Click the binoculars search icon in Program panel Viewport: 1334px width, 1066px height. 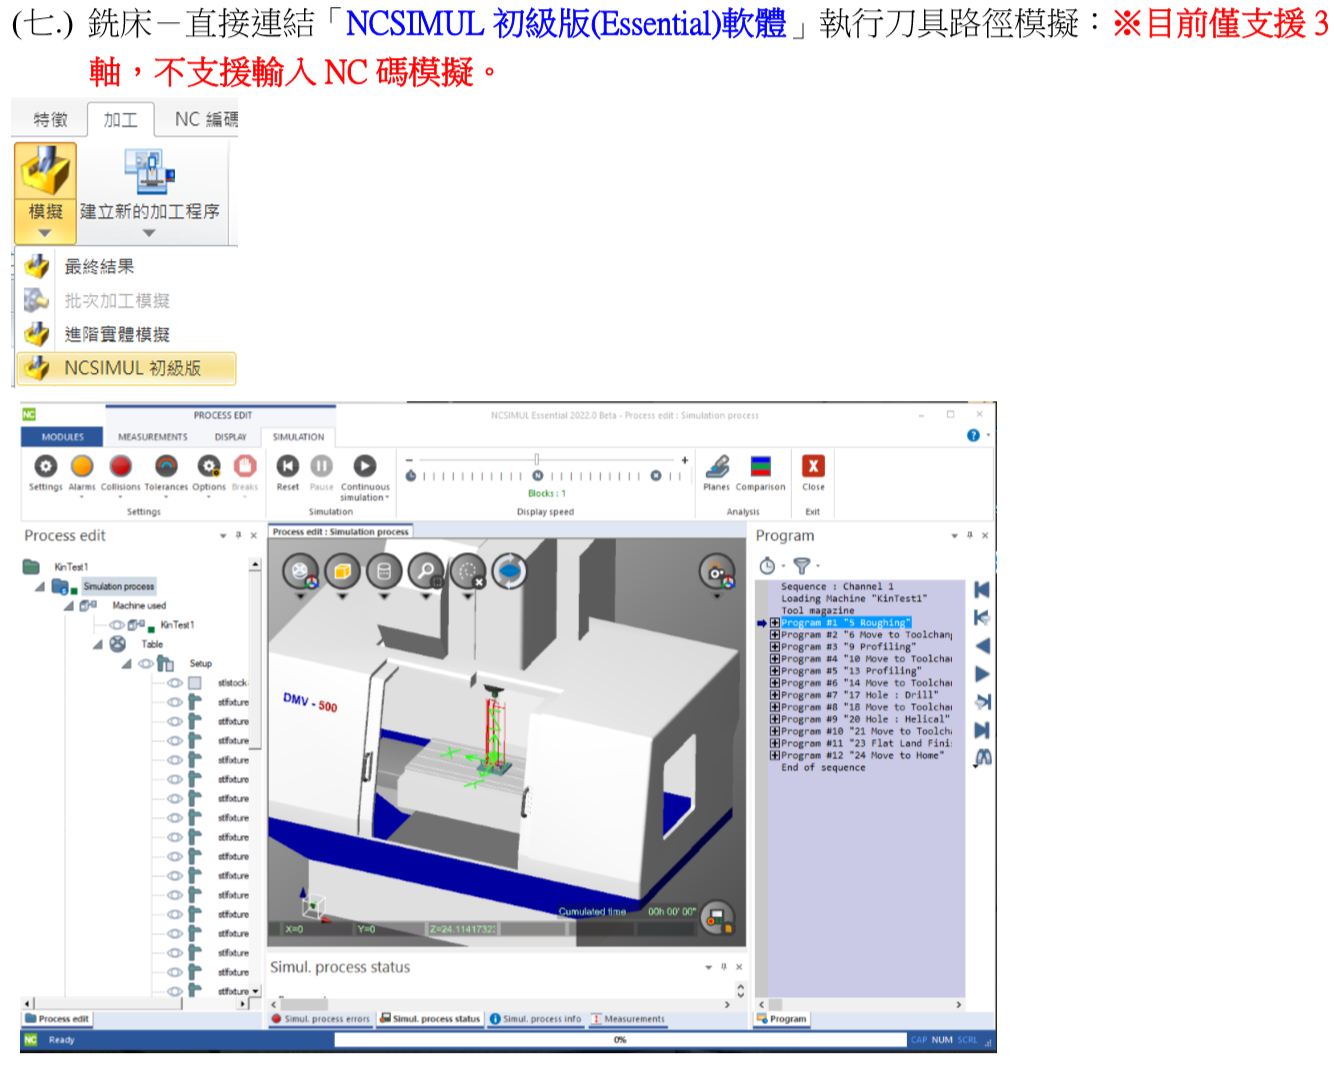point(983,759)
